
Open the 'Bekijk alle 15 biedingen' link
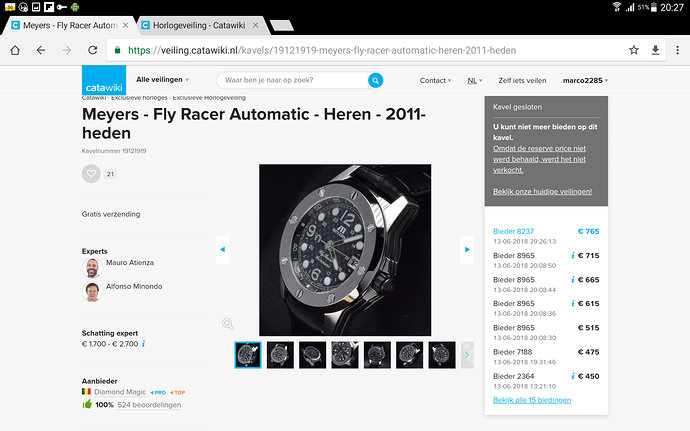tap(532, 400)
